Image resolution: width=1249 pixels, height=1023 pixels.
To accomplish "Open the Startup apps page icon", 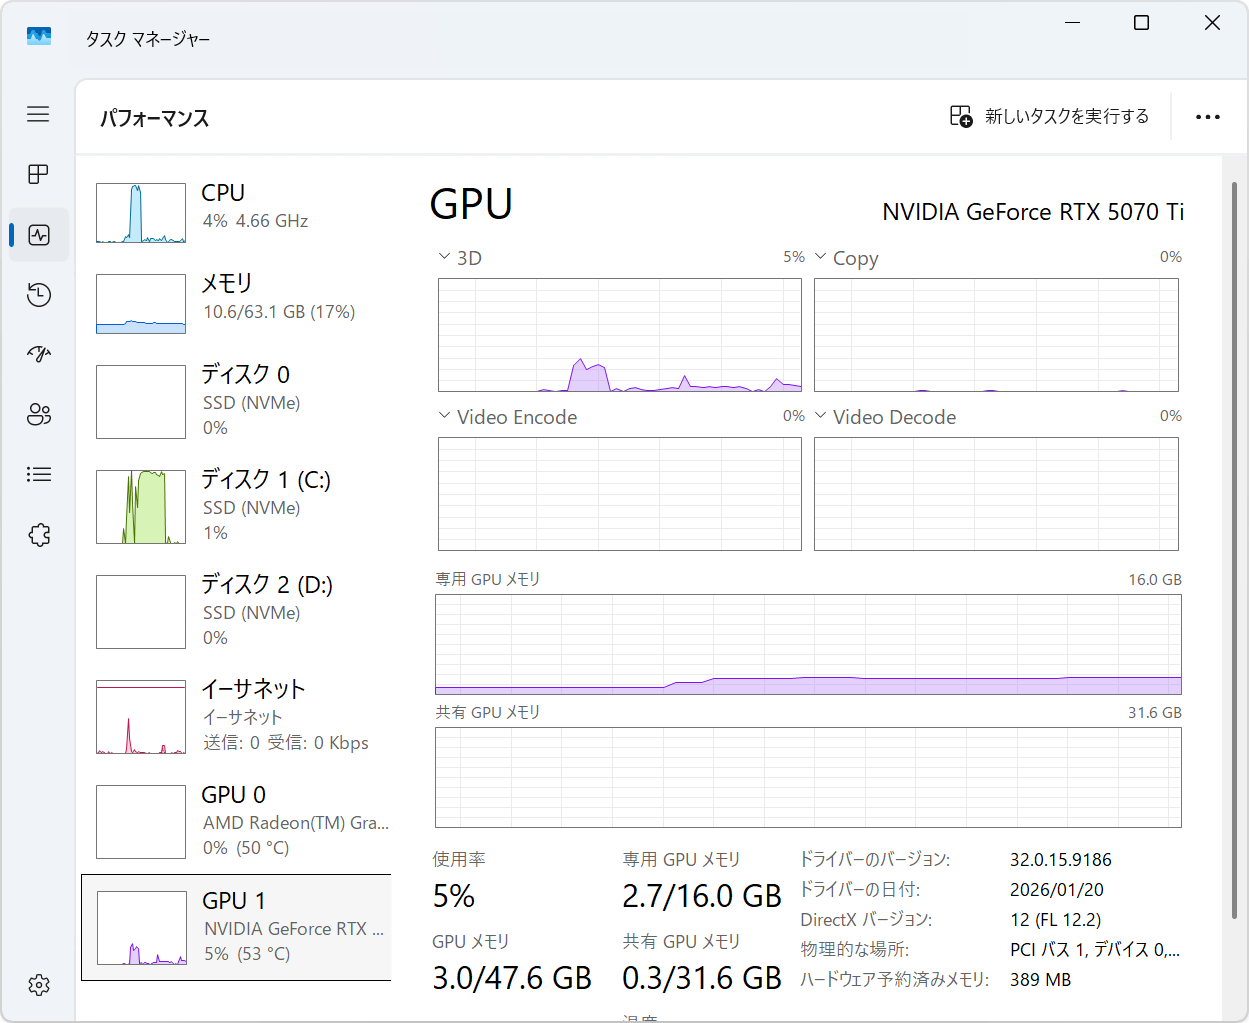I will click(39, 354).
